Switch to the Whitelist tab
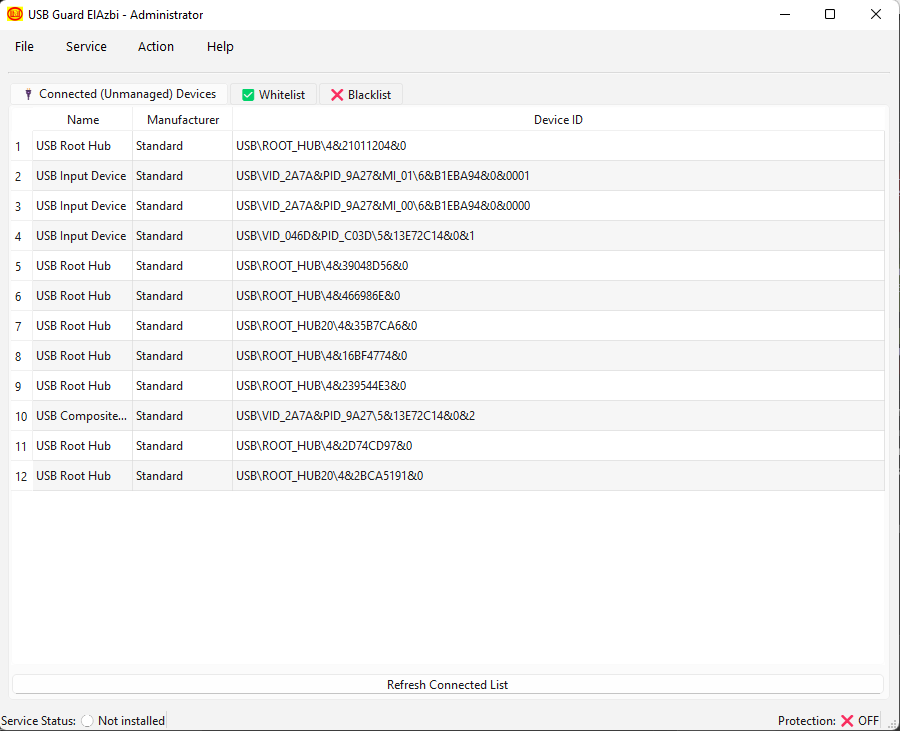The image size is (900, 731). point(273,95)
